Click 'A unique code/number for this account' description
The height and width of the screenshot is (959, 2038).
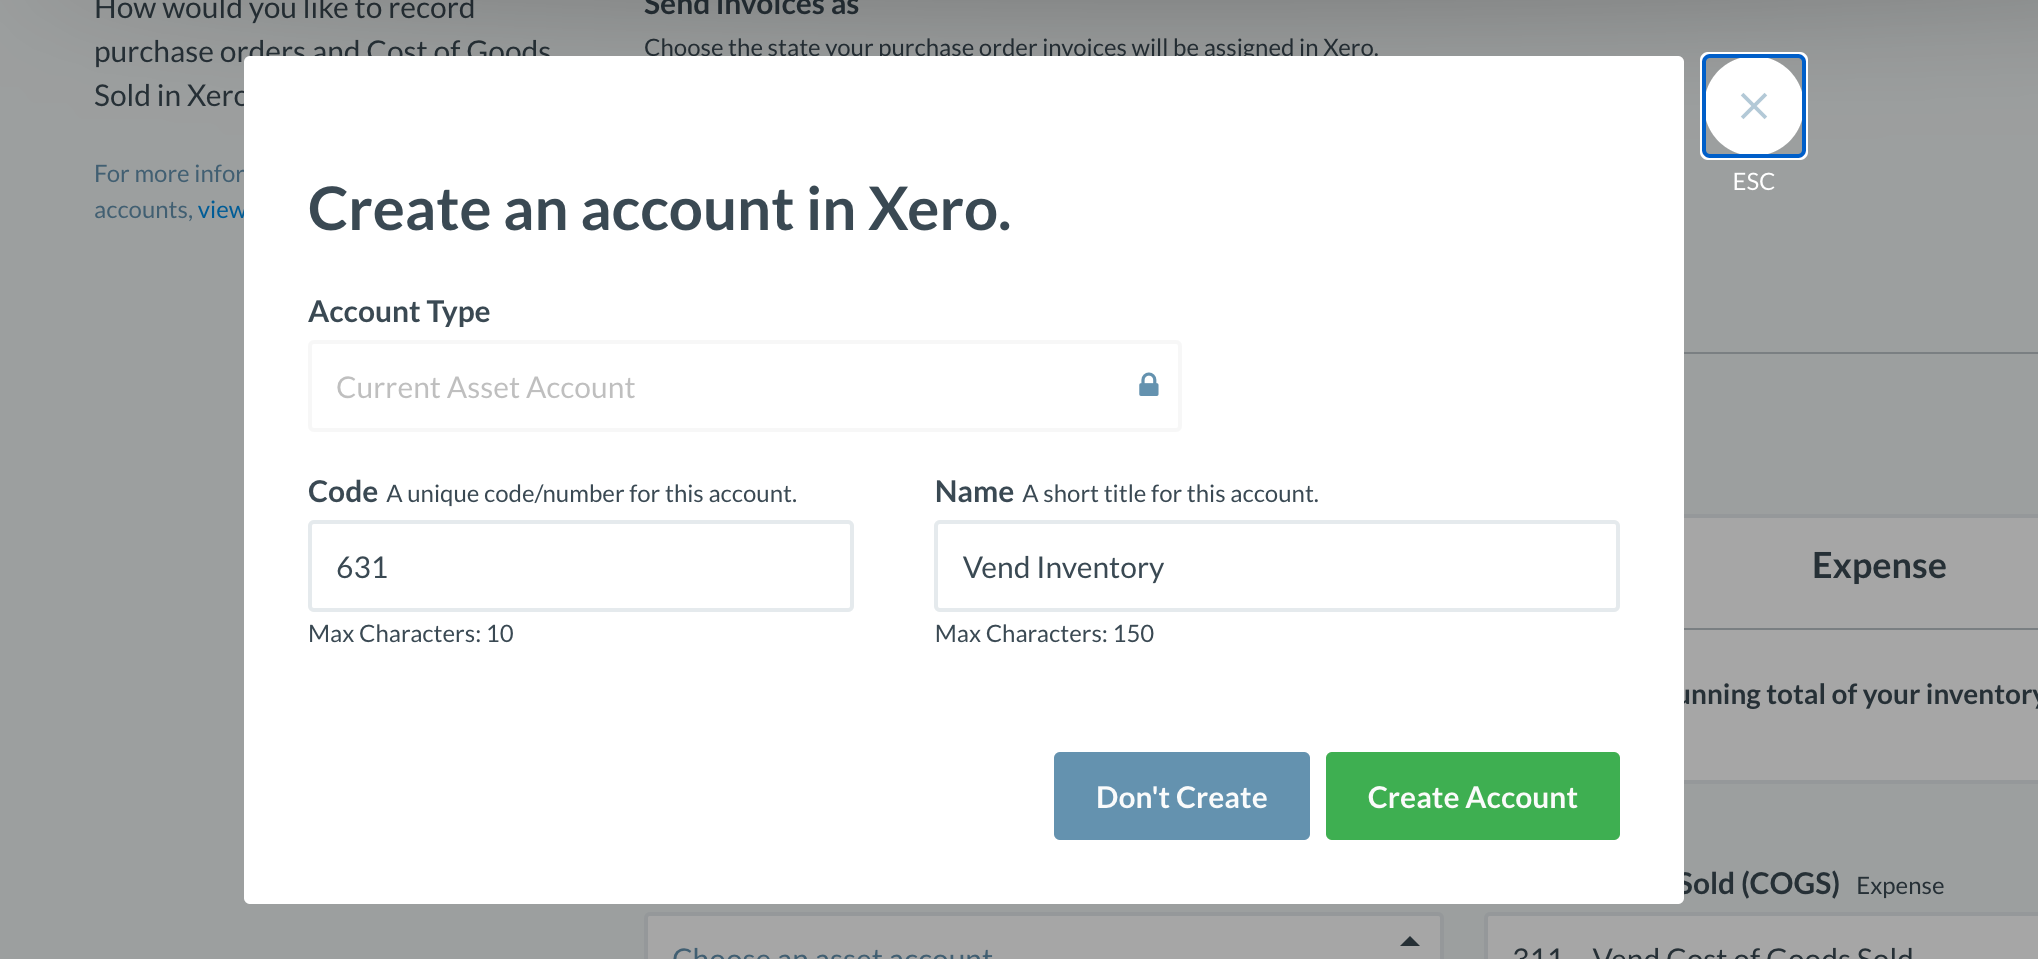(592, 494)
